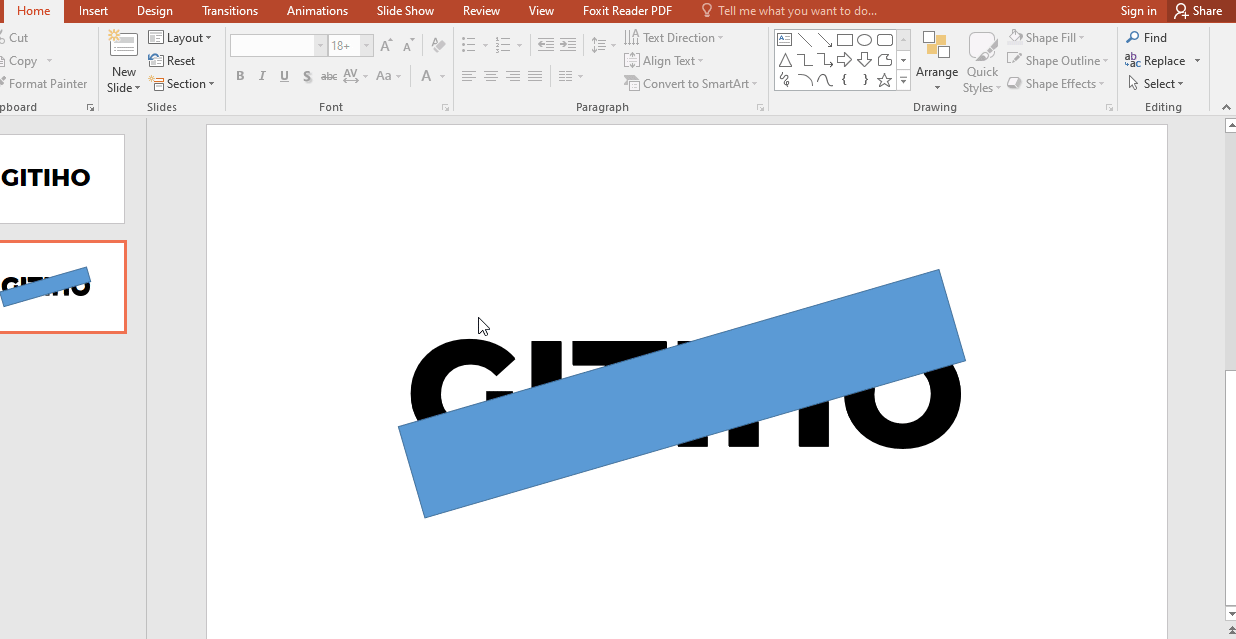Toggle the bulleted list
Screen dimensions: 1236x639
tap(467, 44)
